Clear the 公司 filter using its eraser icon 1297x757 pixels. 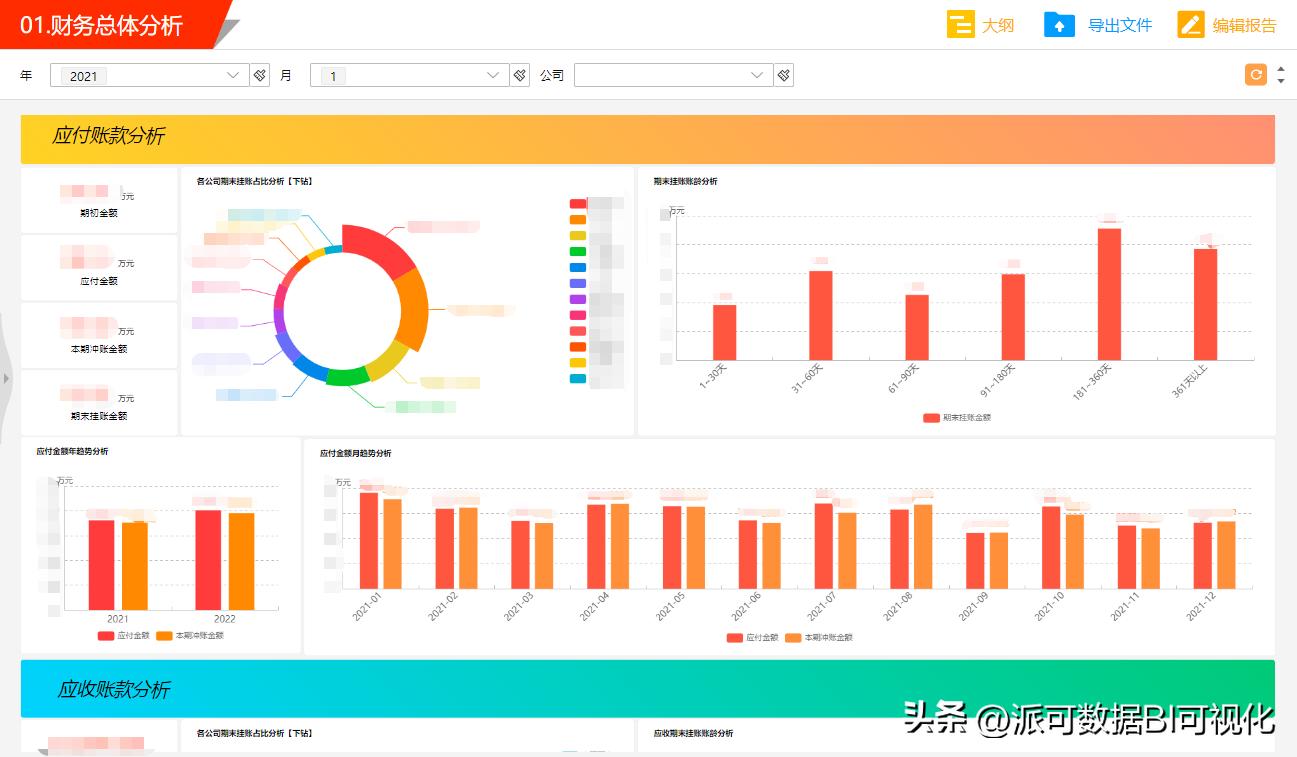[783, 74]
